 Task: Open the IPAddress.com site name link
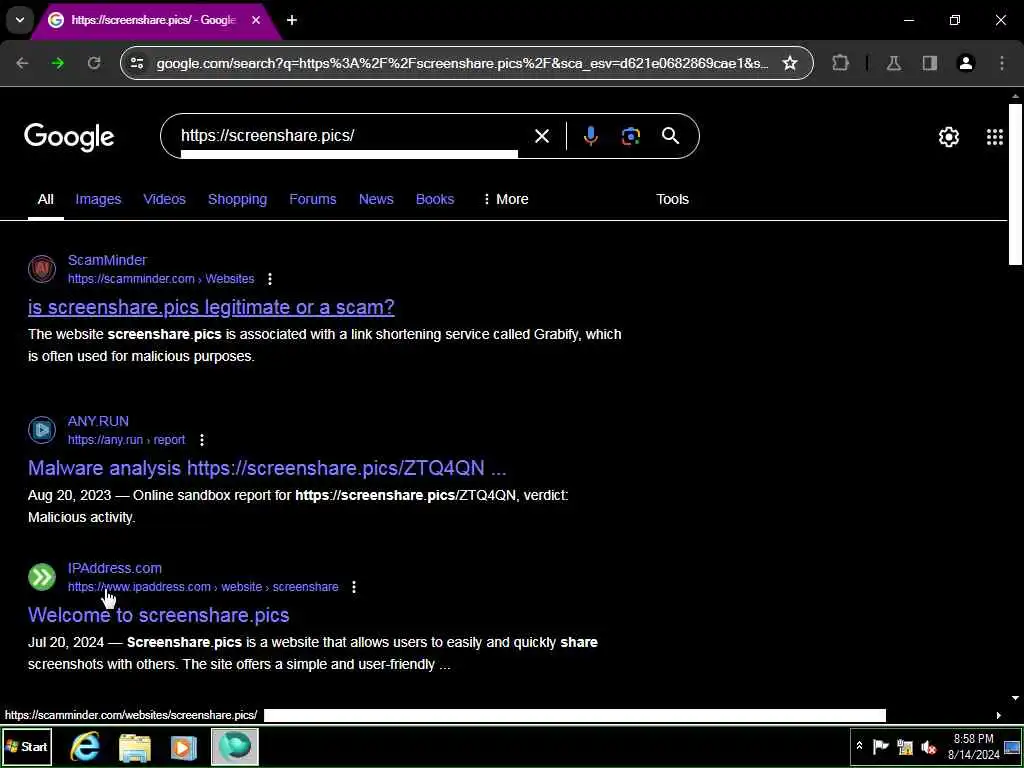pyautogui.click(x=115, y=568)
